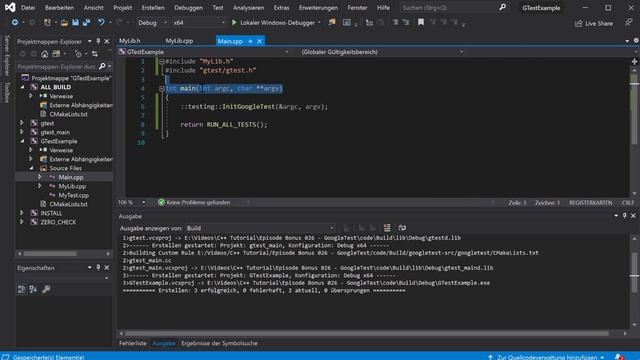Pin the Eigenschaften panel

point(98,268)
